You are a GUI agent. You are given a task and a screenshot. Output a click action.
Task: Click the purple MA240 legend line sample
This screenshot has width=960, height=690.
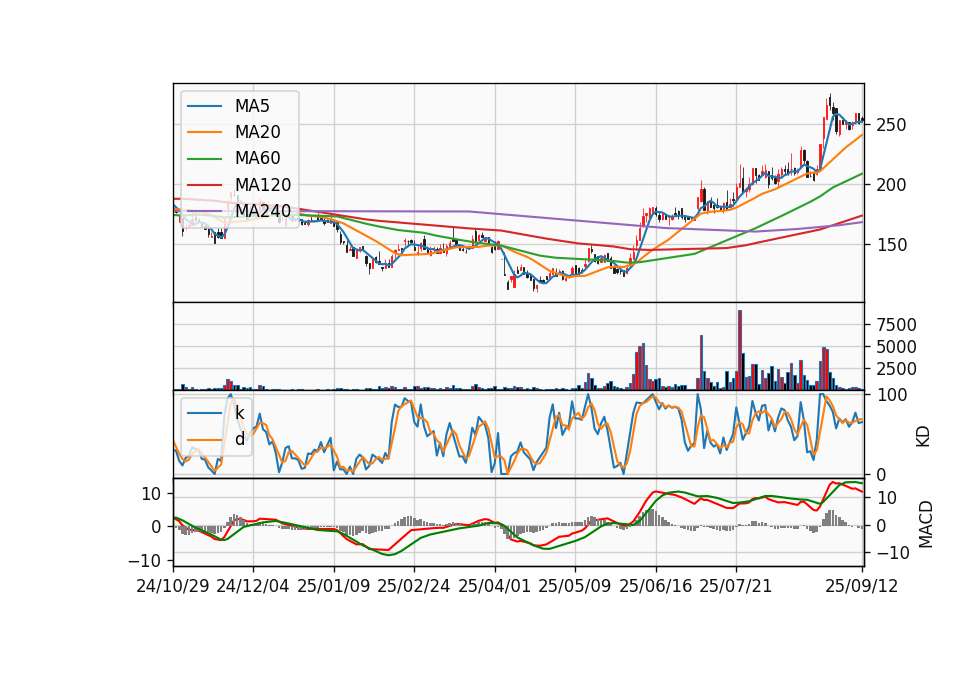point(204,211)
